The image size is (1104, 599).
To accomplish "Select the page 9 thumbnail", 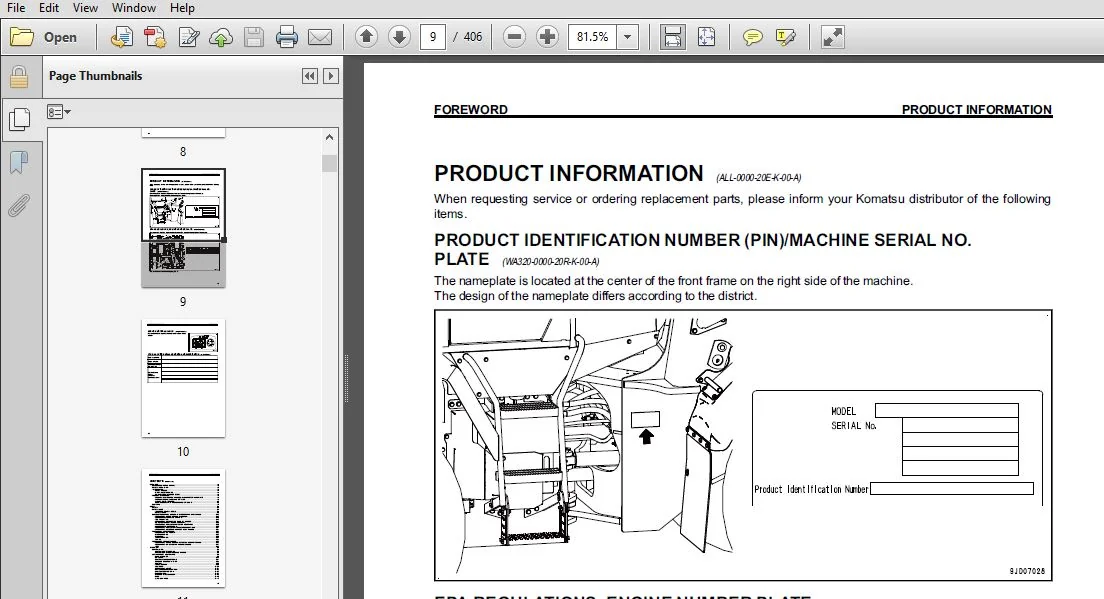I will (183, 227).
